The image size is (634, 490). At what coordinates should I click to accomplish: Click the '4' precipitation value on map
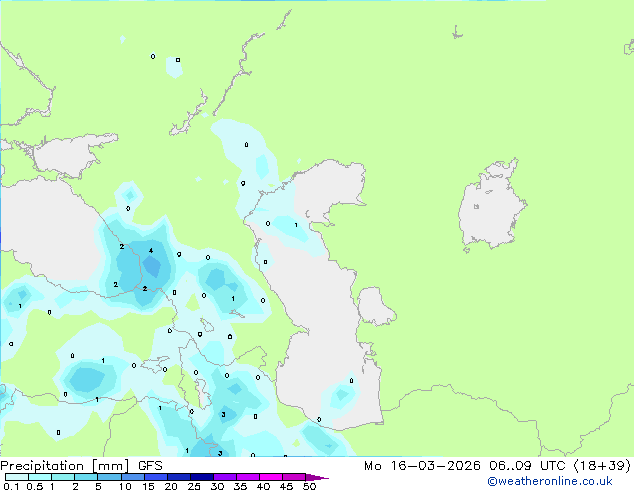pyautogui.click(x=151, y=251)
